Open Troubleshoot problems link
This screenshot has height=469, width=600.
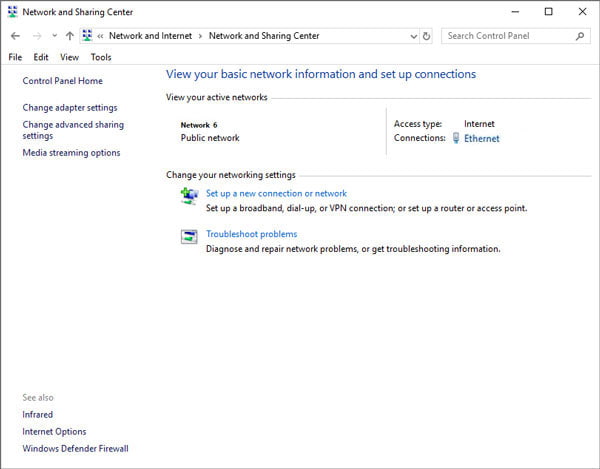[x=251, y=234]
